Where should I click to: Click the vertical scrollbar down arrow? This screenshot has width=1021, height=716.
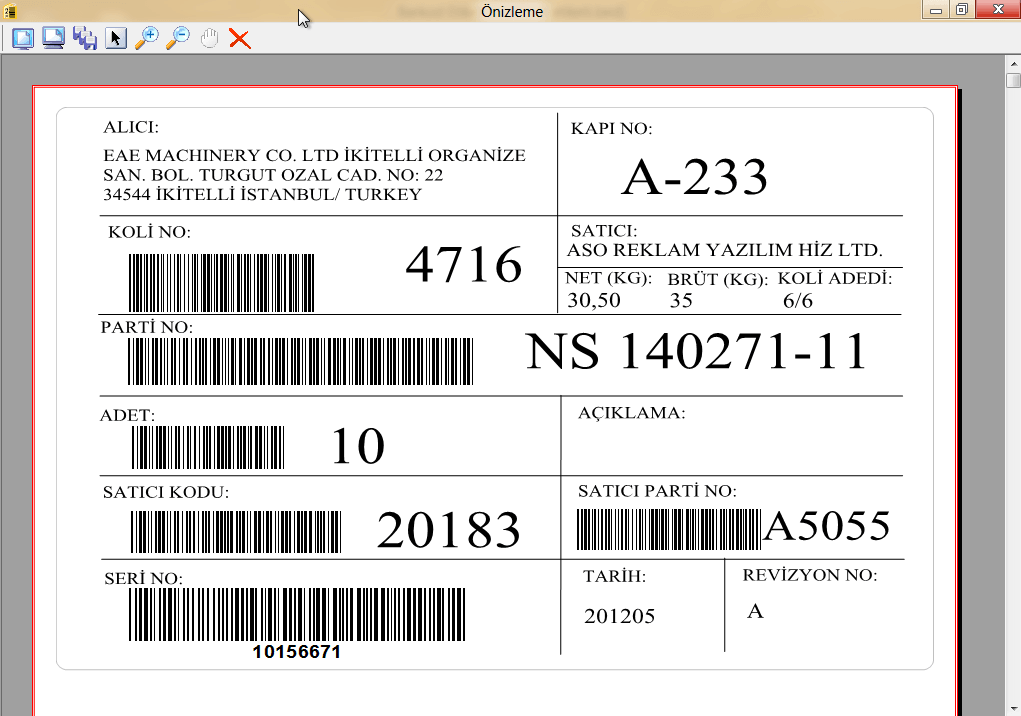tap(1014, 708)
